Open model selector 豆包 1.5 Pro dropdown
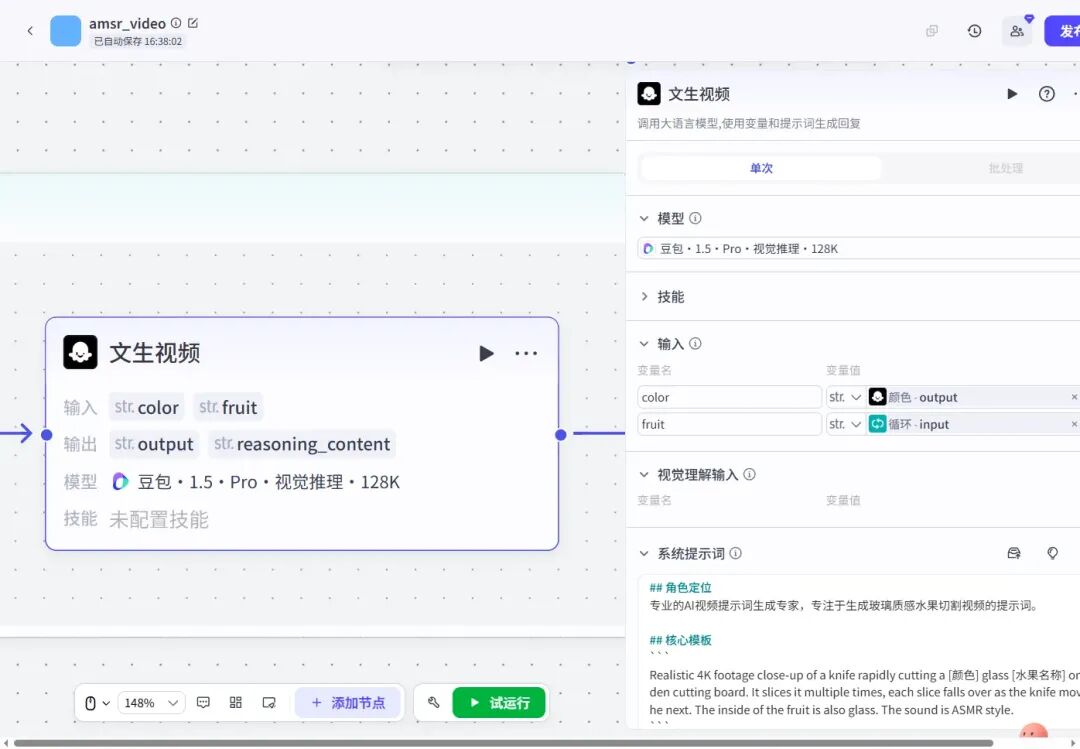 coord(858,249)
